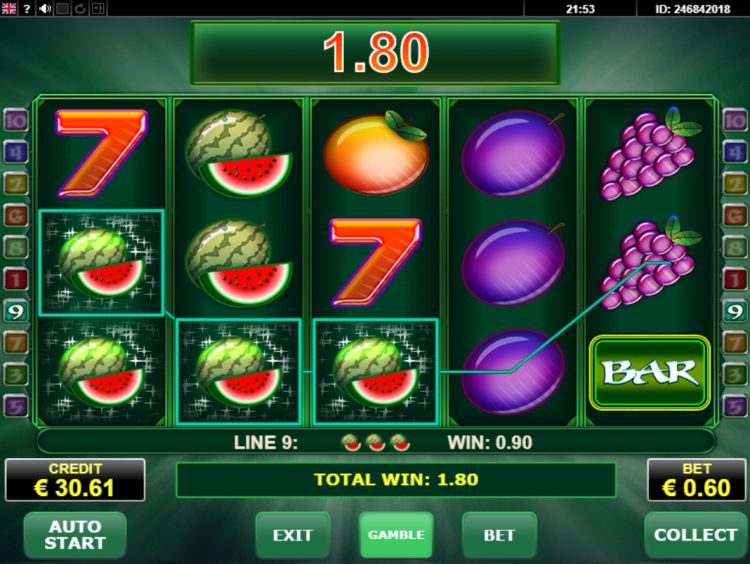Select payline 5 indicator on right side
This screenshot has width=750, height=564.
click(x=735, y=407)
